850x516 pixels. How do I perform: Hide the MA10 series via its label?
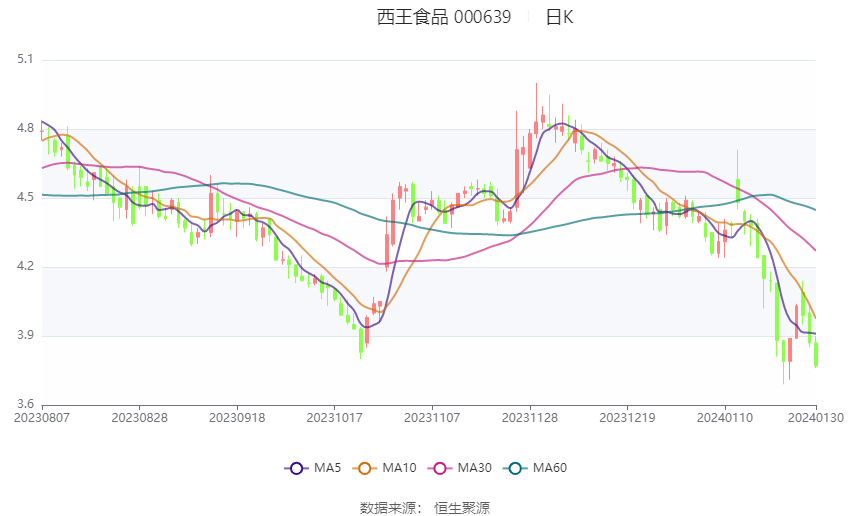tap(399, 468)
